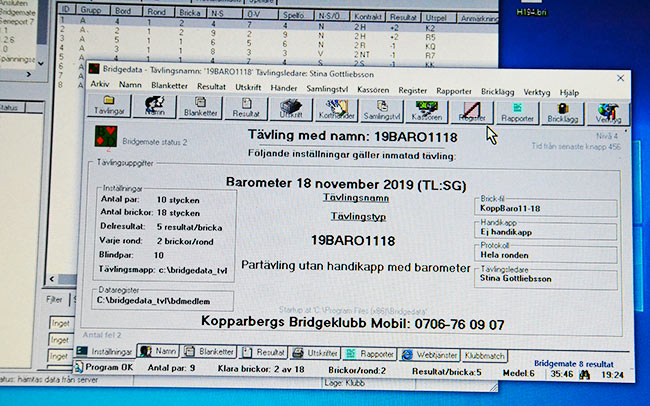Image resolution: width=650 pixels, height=406 pixels.
Task: Click the binoculars icon in status bar
Action: pyautogui.click(x=585, y=375)
